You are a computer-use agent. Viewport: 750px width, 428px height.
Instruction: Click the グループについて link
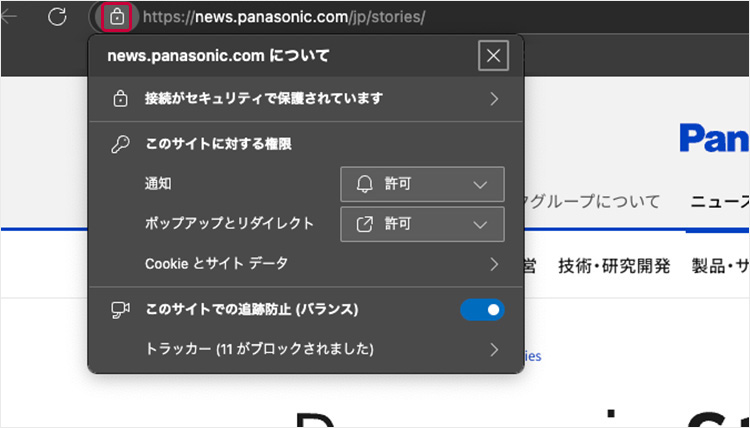pyautogui.click(x=592, y=201)
